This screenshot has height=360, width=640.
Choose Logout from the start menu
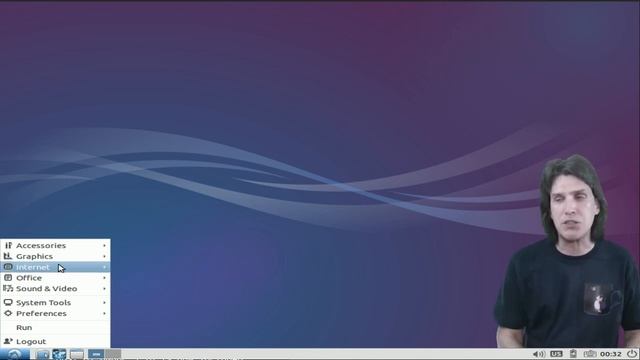tap(55, 341)
